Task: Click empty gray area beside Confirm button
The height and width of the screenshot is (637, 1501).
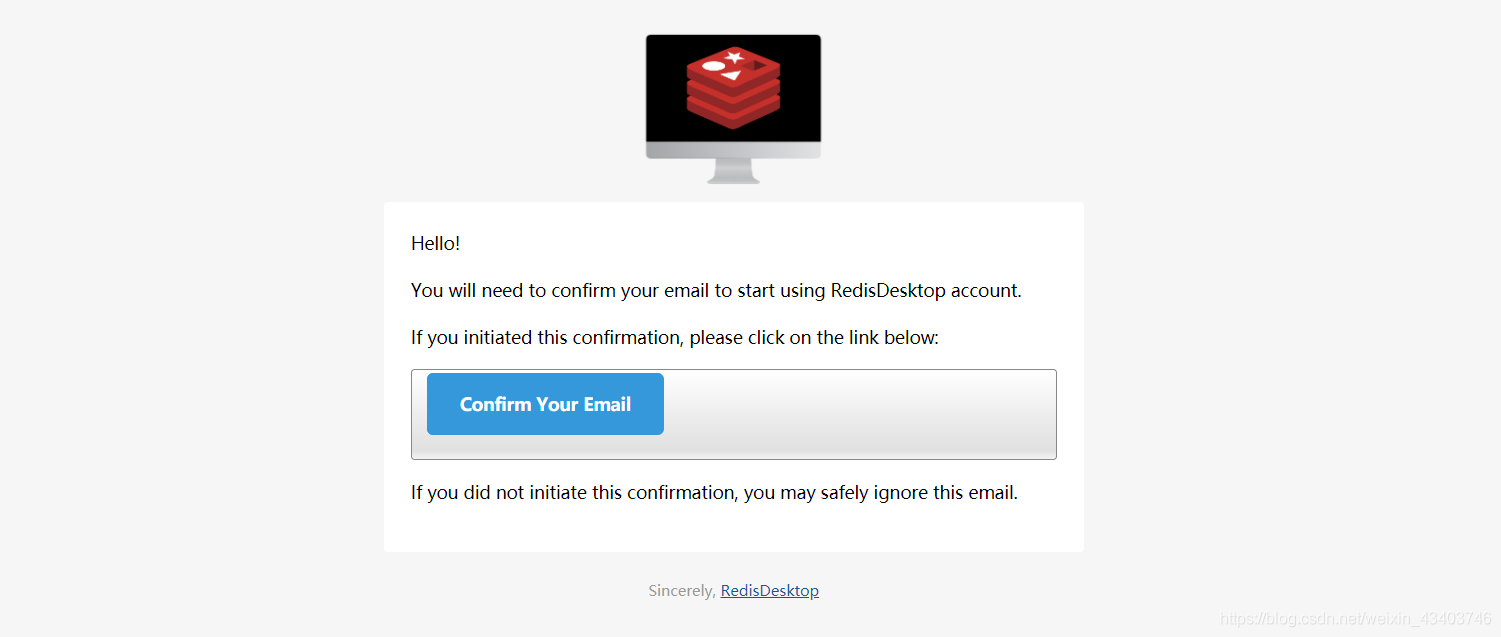Action: point(858,414)
